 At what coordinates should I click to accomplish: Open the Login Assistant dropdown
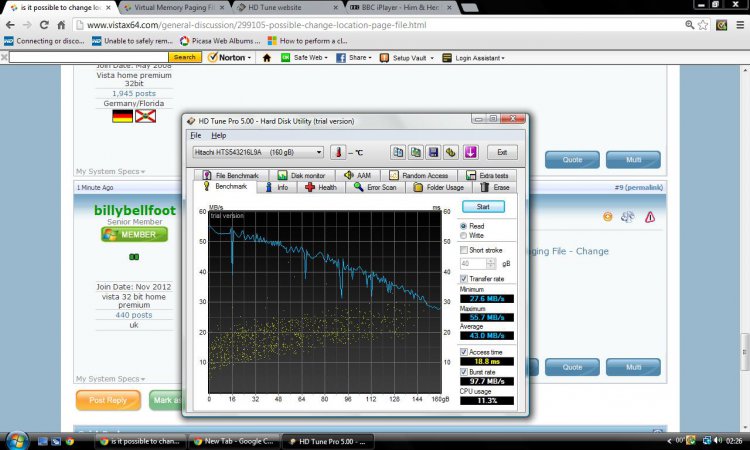473,58
